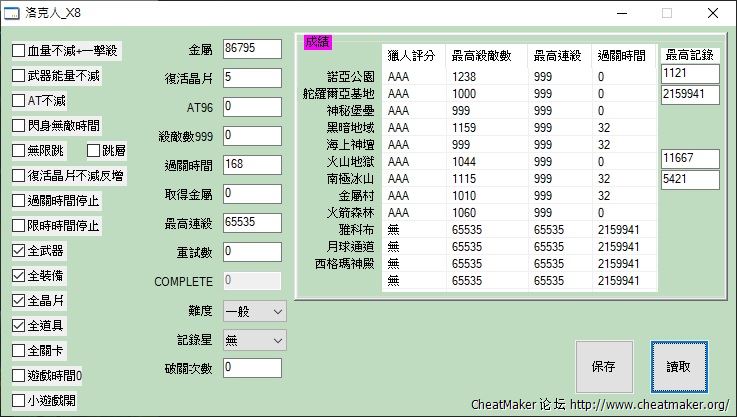Turn on the 小遊戲開 checkbox
Screen dimensions: 737x417
(19, 400)
